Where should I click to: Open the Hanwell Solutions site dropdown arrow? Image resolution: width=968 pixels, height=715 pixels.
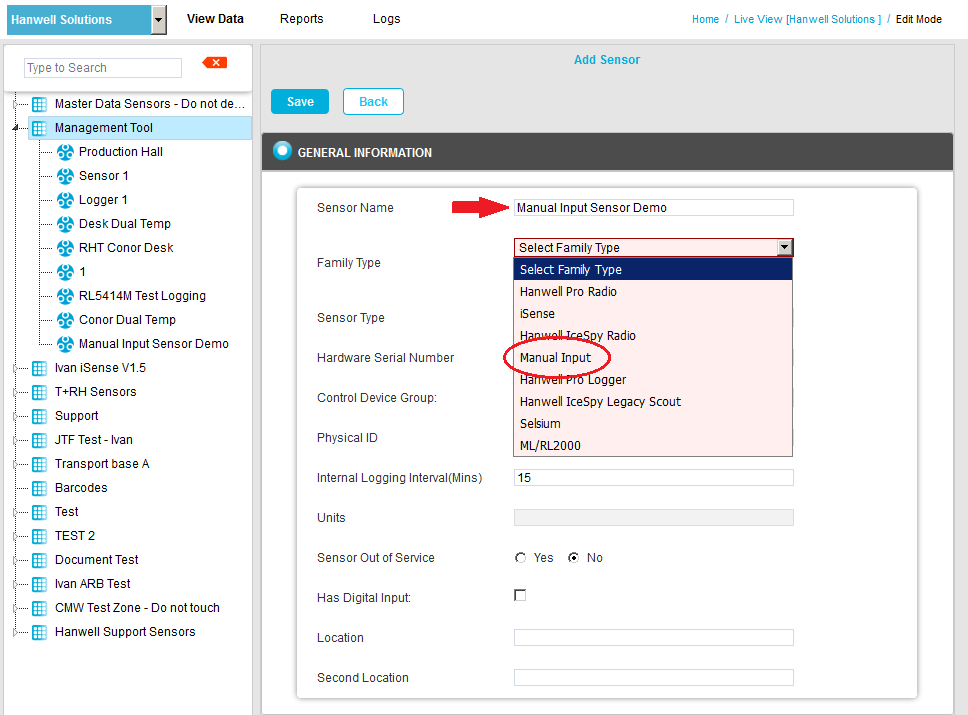click(x=159, y=20)
